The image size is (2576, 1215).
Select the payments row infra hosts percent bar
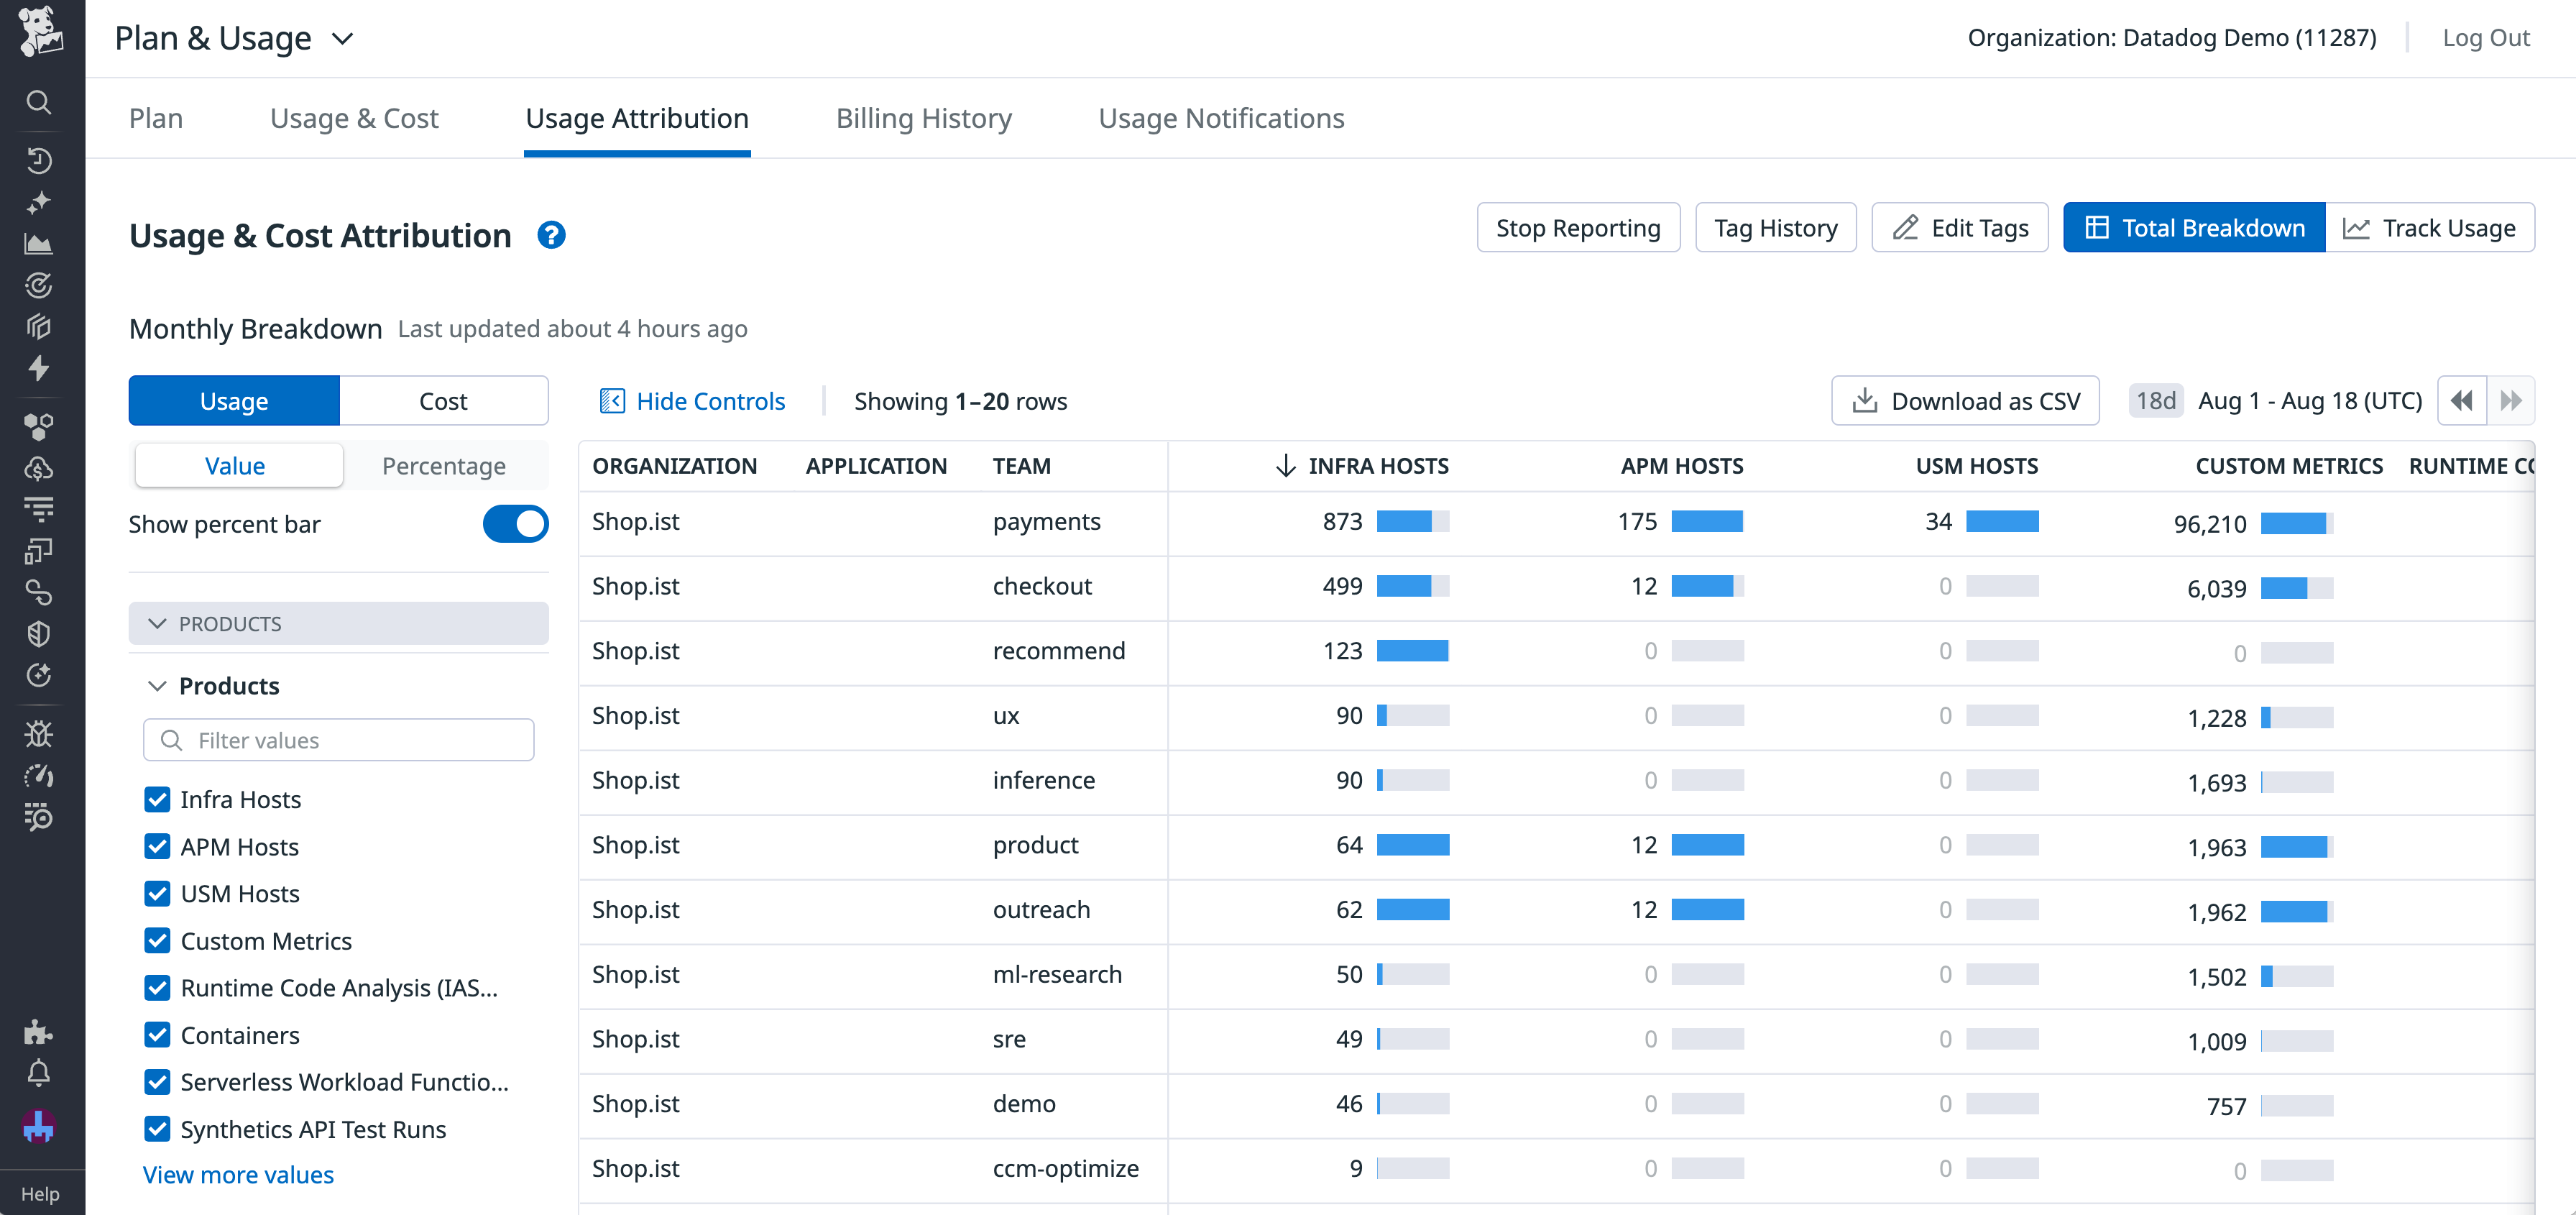(1411, 521)
